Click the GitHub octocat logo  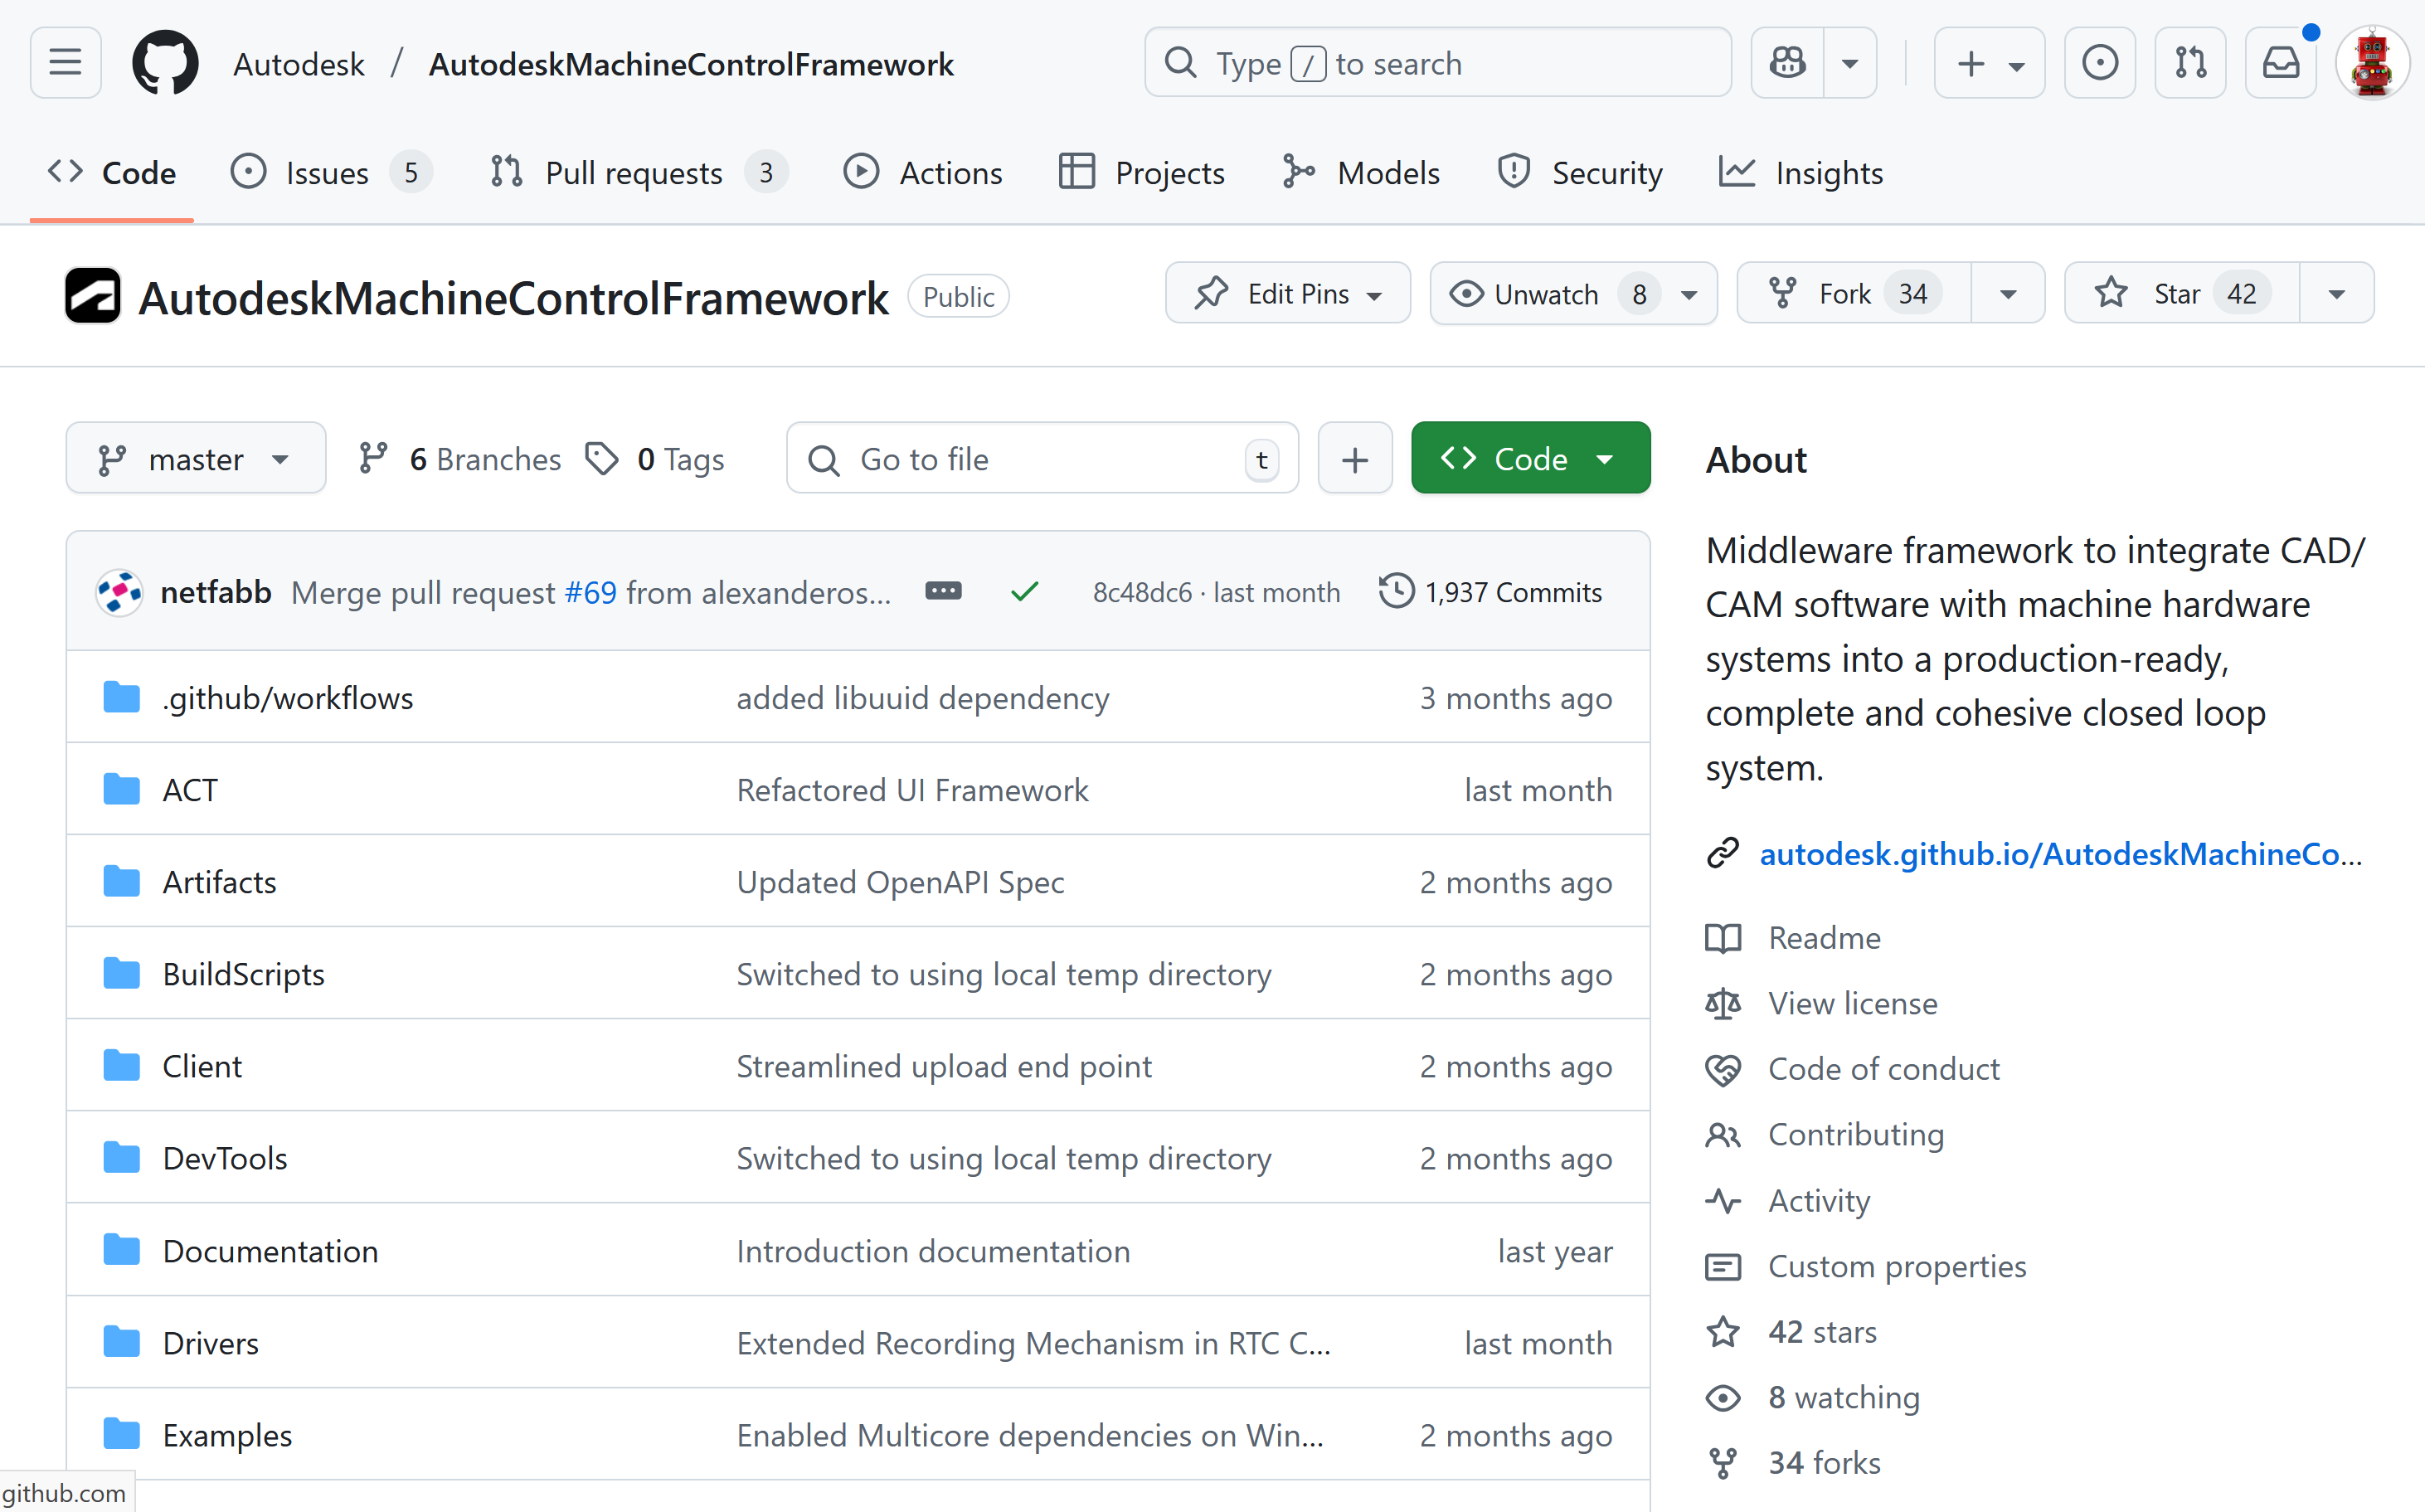point(165,63)
